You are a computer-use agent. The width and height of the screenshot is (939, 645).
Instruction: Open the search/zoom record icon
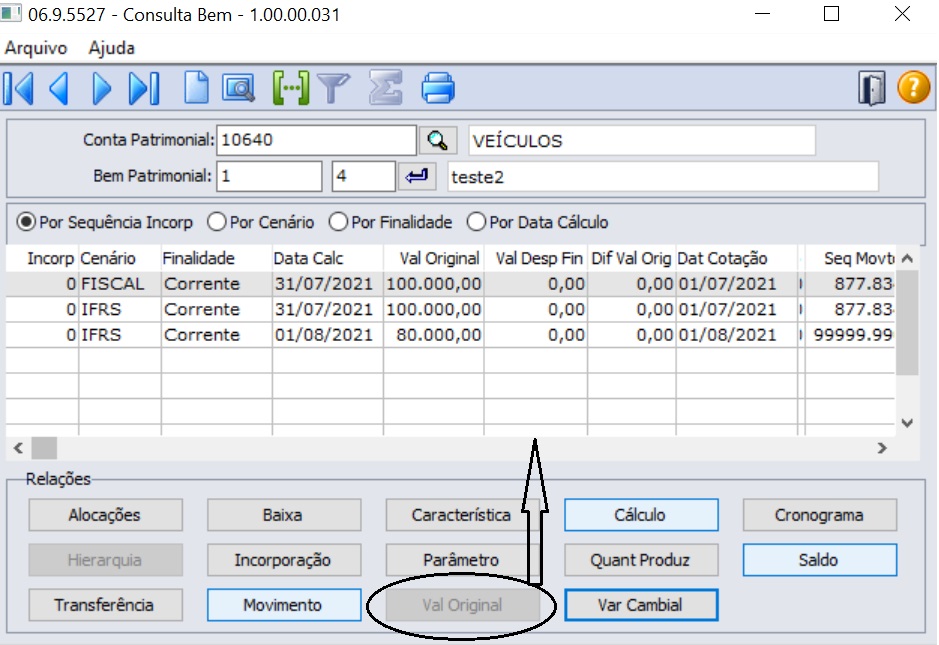[238, 88]
